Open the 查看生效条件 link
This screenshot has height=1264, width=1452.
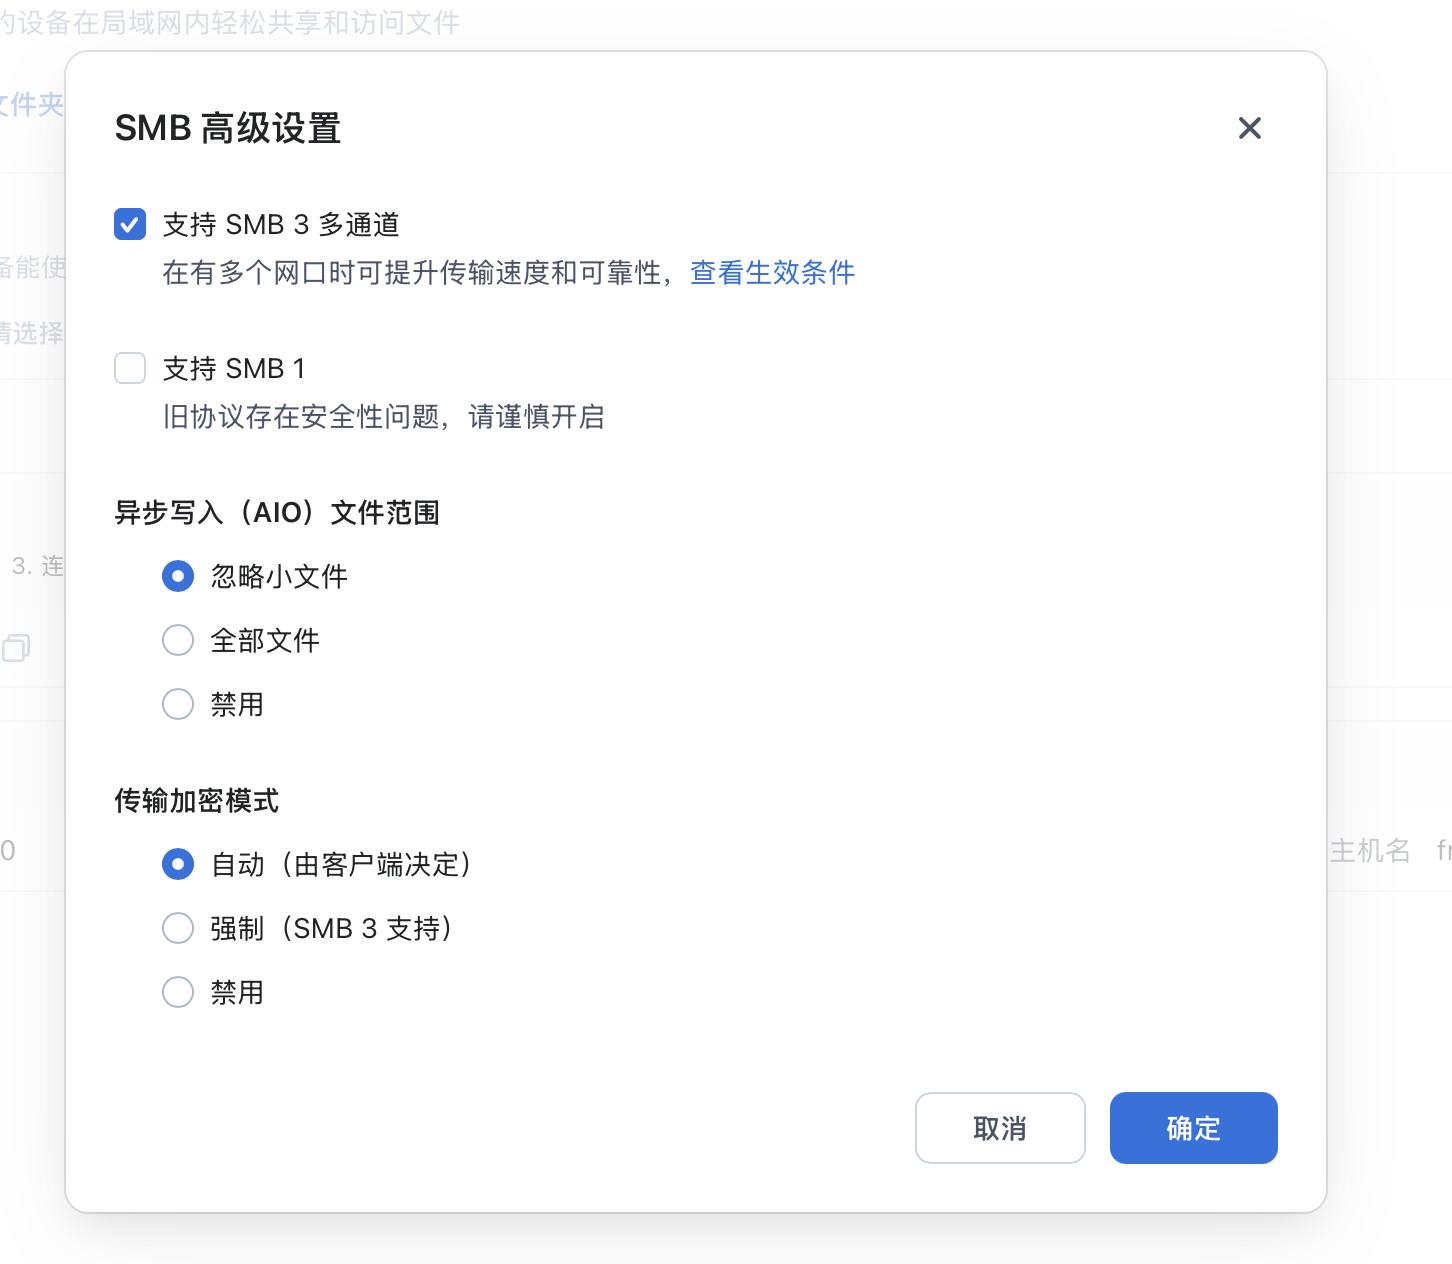[772, 272]
